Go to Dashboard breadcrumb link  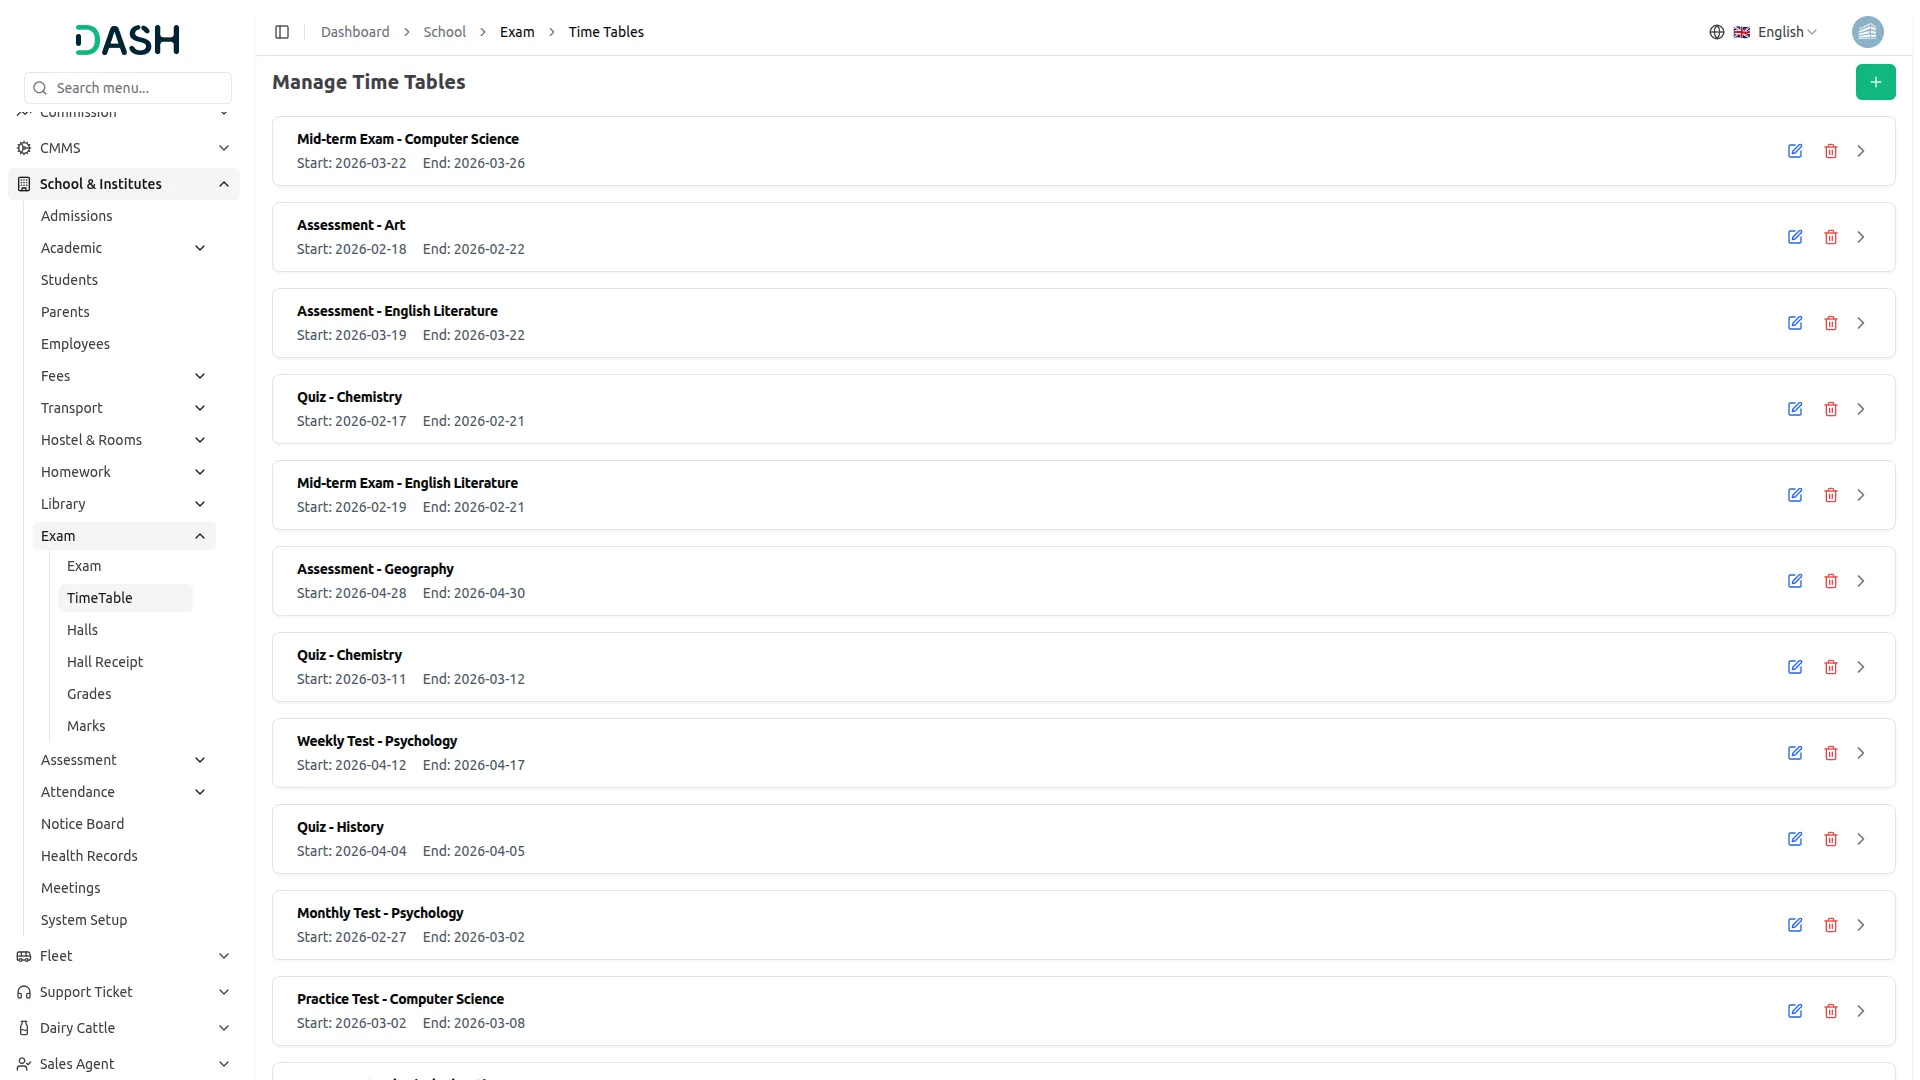tap(355, 32)
